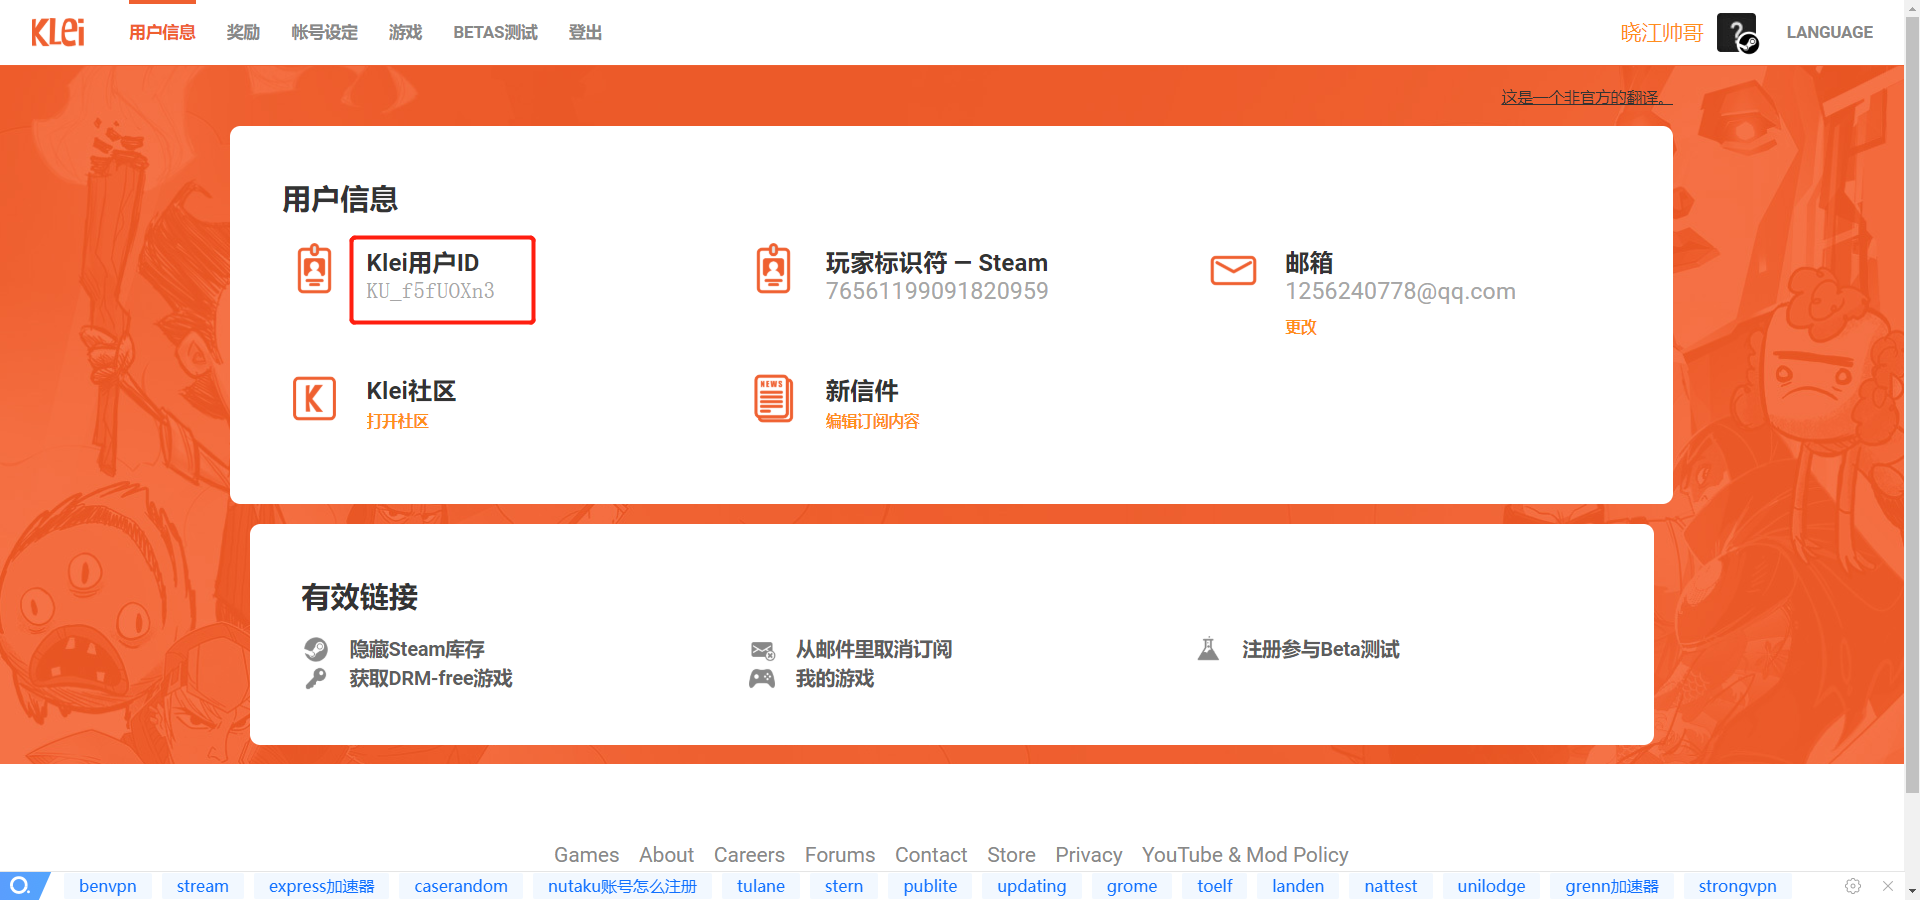Click 登出 to log out
This screenshot has height=900, width=1920.
pyautogui.click(x=585, y=32)
